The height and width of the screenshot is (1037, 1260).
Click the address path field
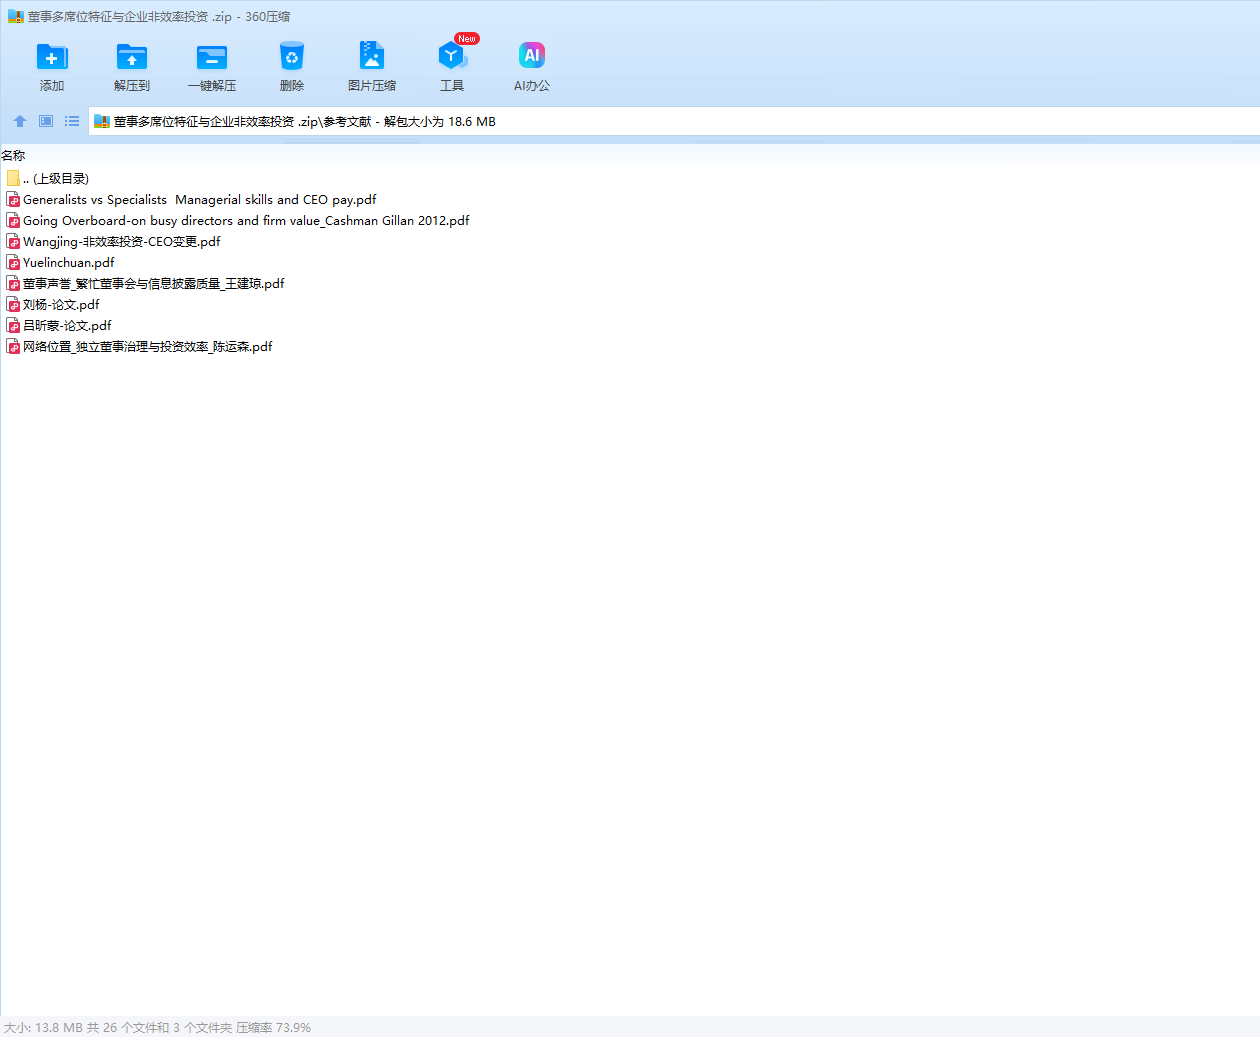point(674,122)
